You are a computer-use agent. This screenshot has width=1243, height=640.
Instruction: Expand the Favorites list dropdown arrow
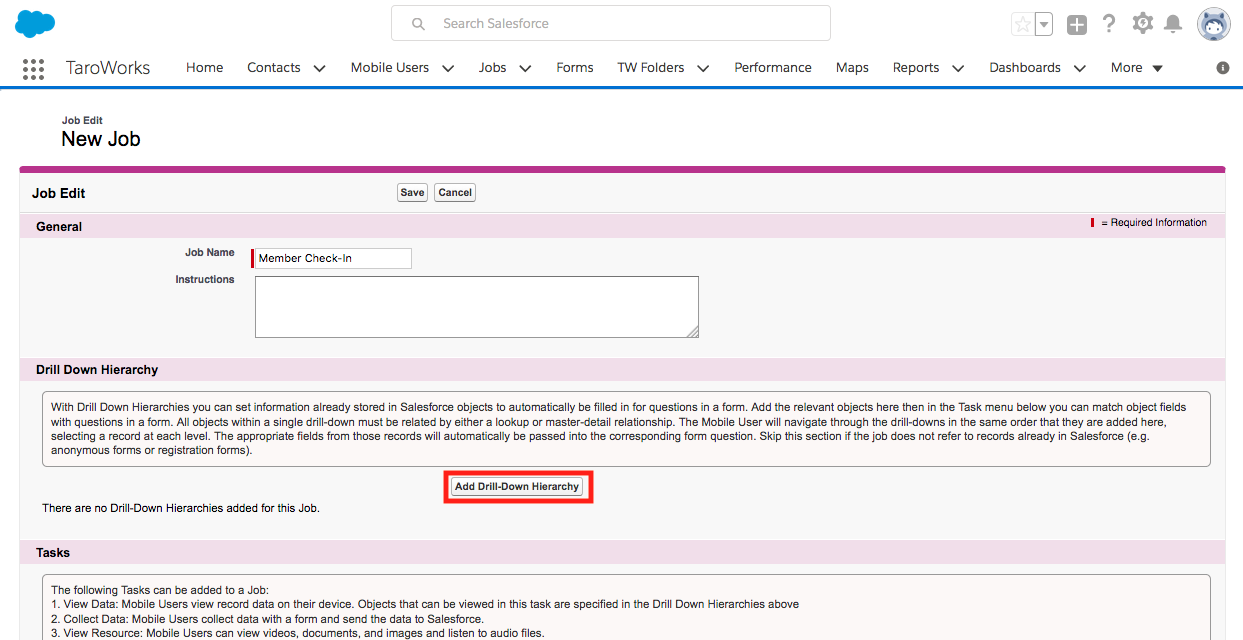1043,25
